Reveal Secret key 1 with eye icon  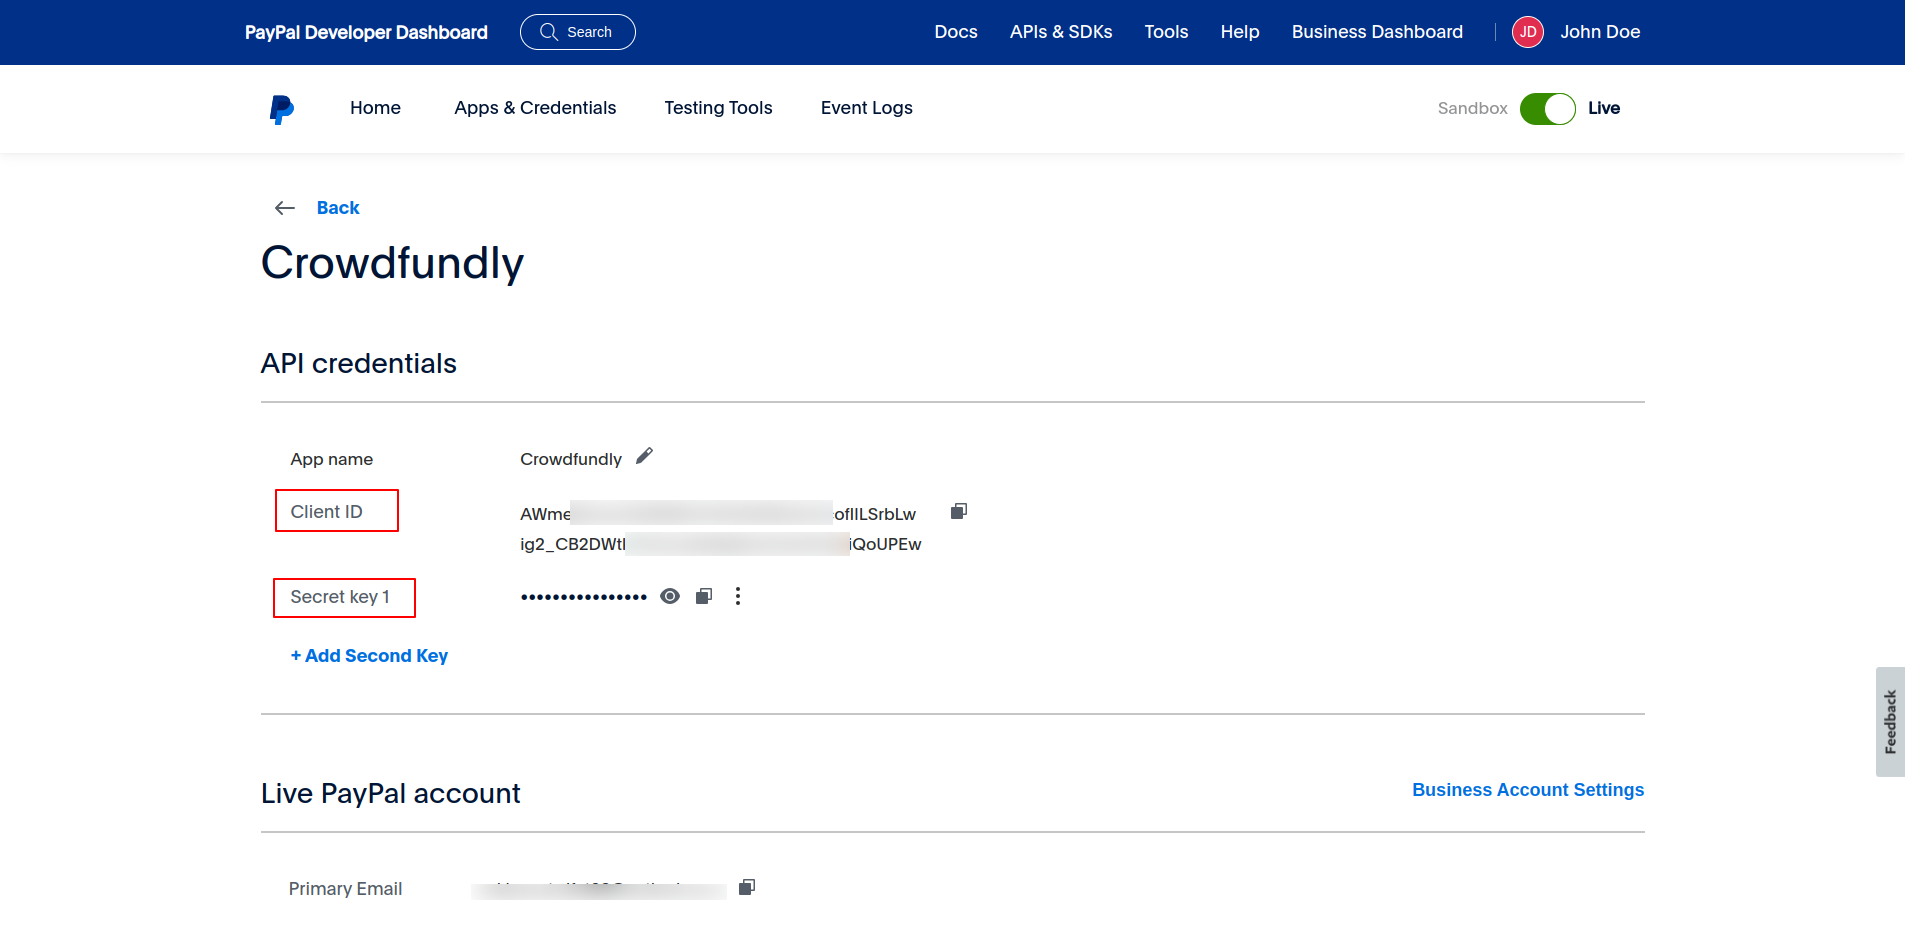tap(670, 596)
